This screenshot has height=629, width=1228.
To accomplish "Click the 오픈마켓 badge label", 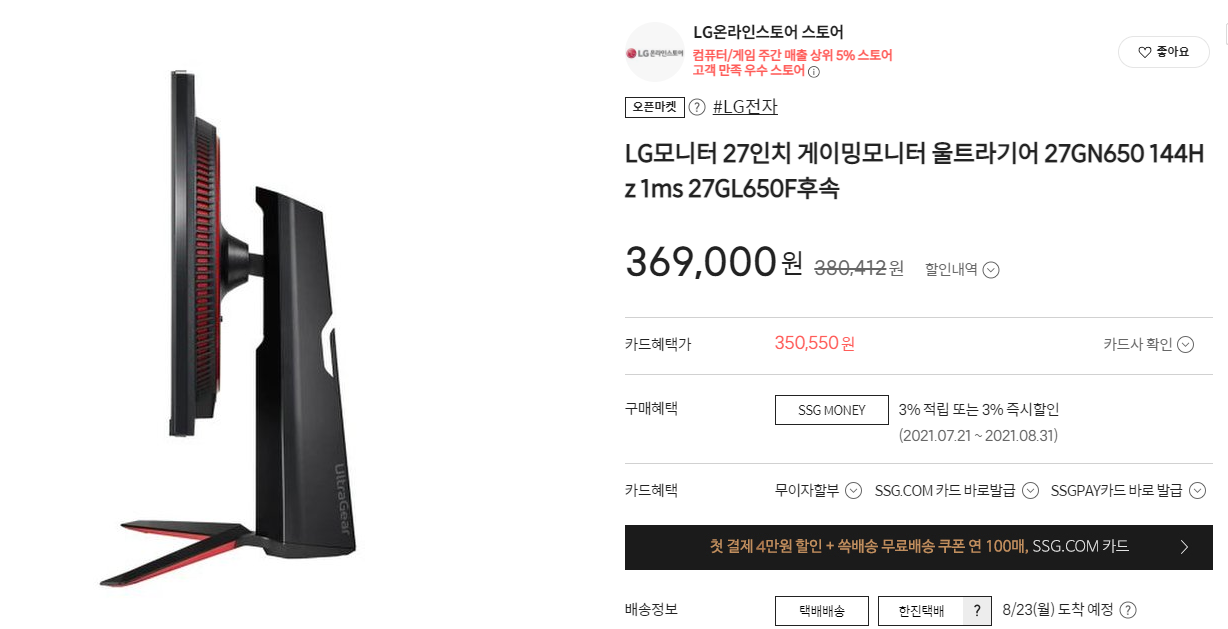I will click(655, 107).
